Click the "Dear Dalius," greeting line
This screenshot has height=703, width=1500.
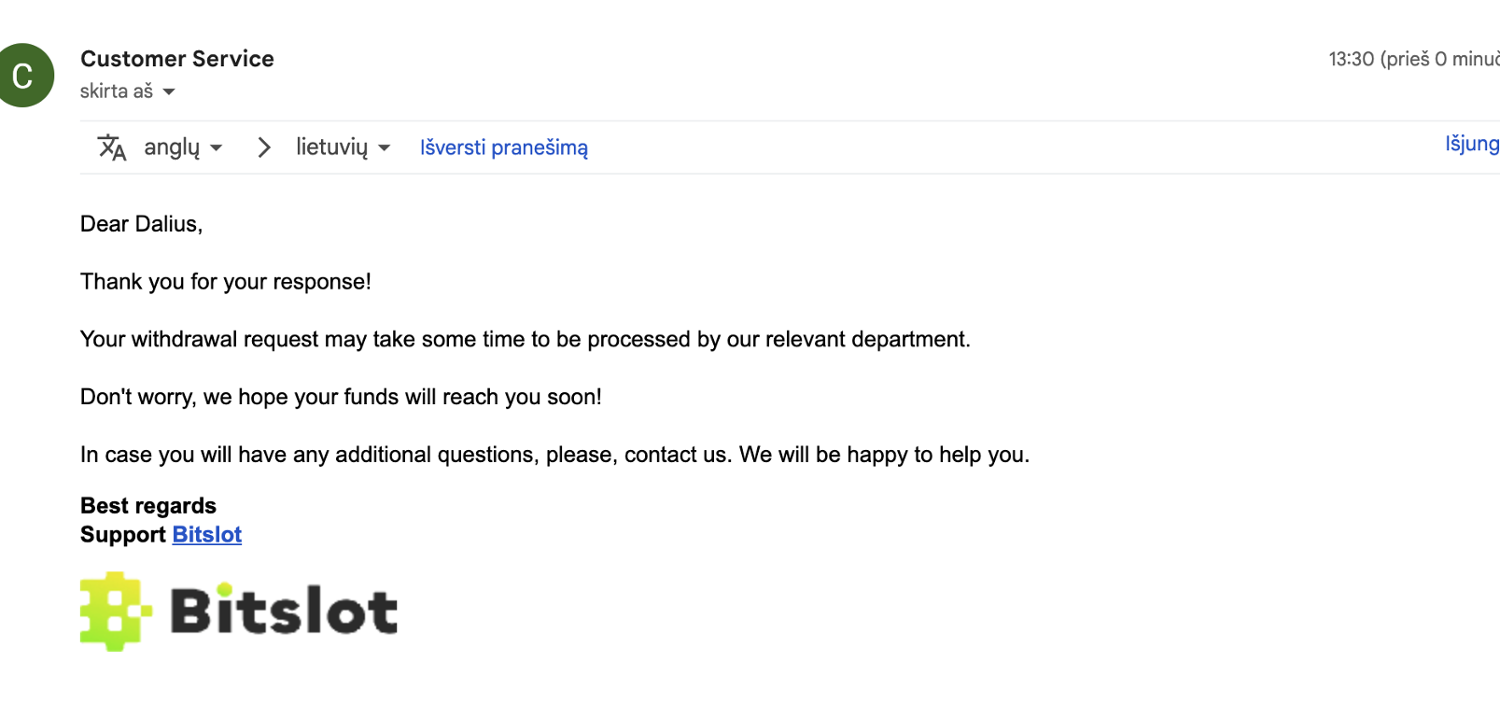pyautogui.click(x=141, y=224)
